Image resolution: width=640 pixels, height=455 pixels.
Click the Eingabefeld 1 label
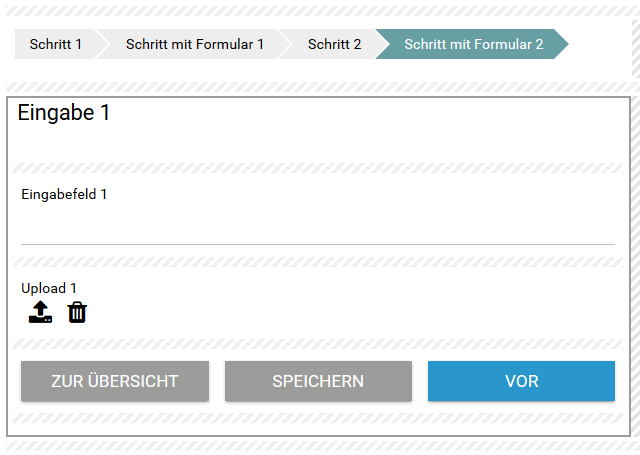coord(64,194)
